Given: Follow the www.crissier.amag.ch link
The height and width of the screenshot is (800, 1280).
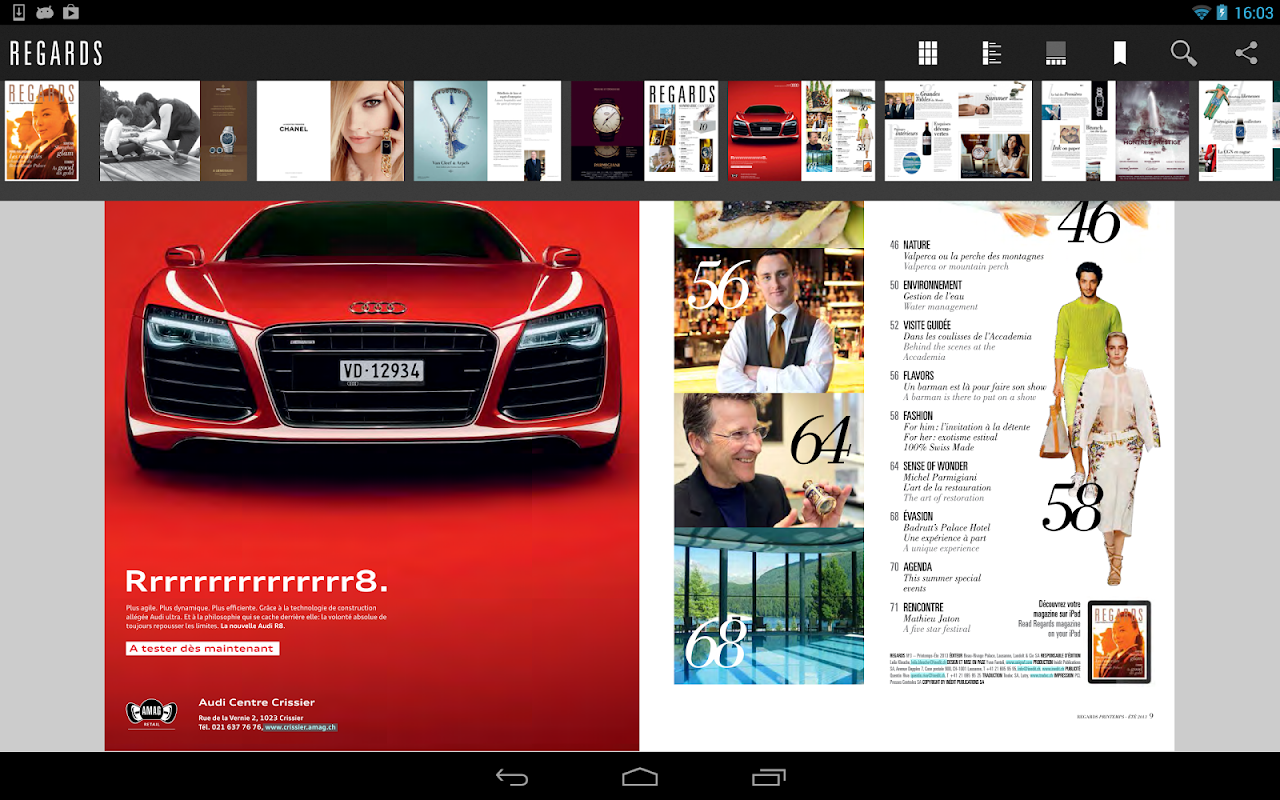Looking at the screenshot, I should 301,727.
